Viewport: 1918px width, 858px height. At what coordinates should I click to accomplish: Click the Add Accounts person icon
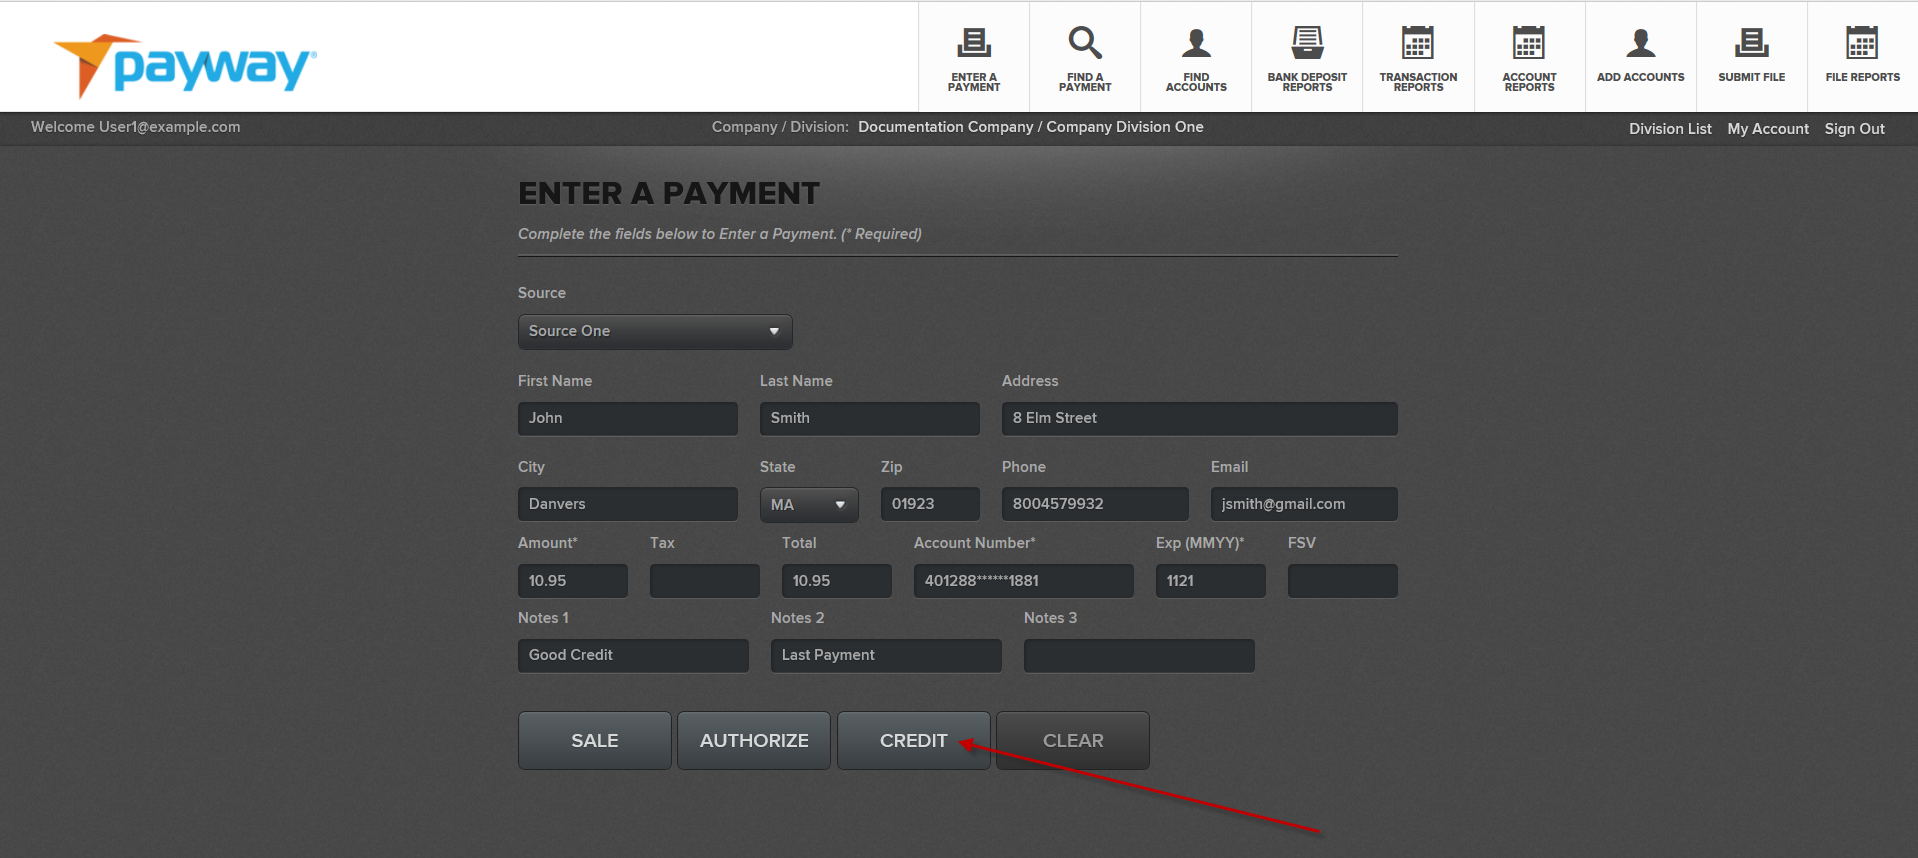[1640, 44]
